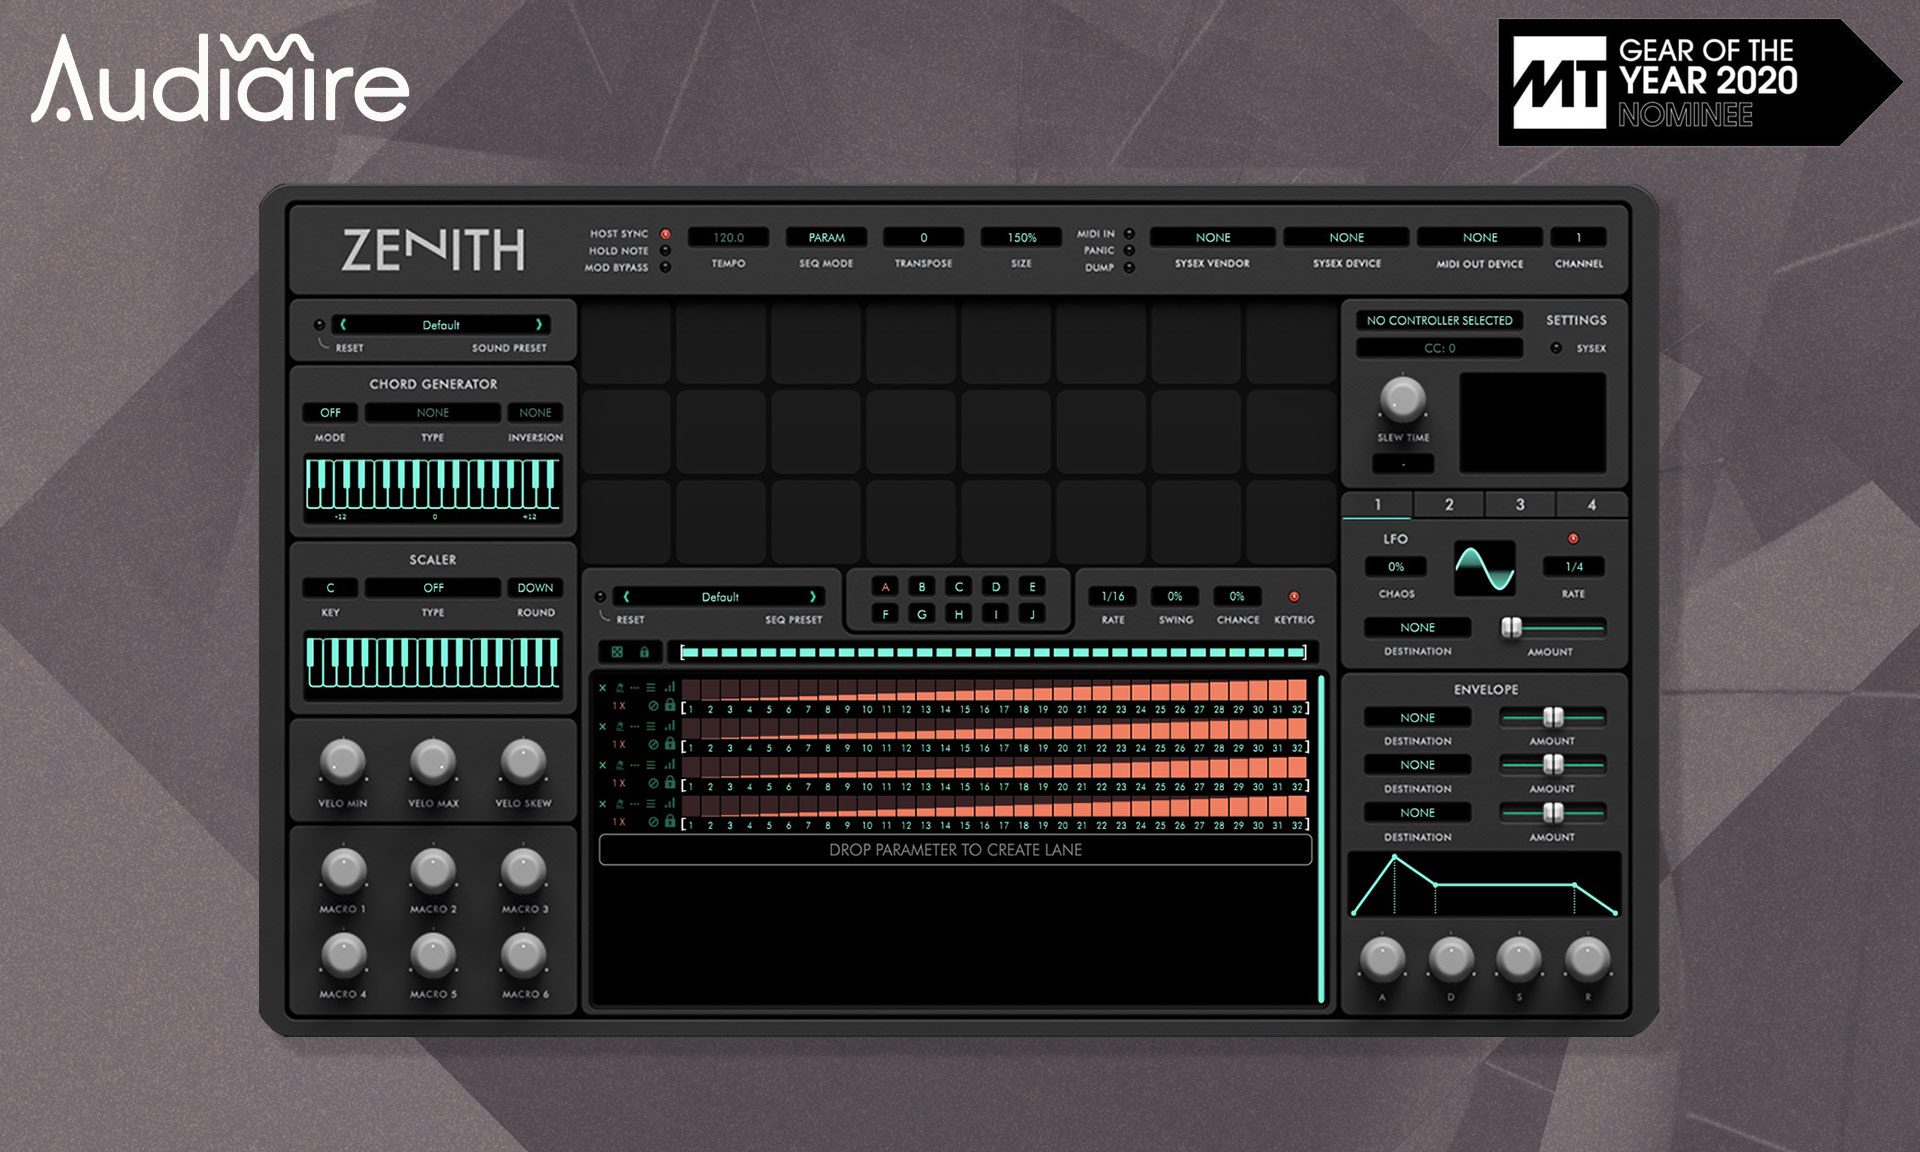Click the metronome icon on the fourth lane

coord(619,804)
